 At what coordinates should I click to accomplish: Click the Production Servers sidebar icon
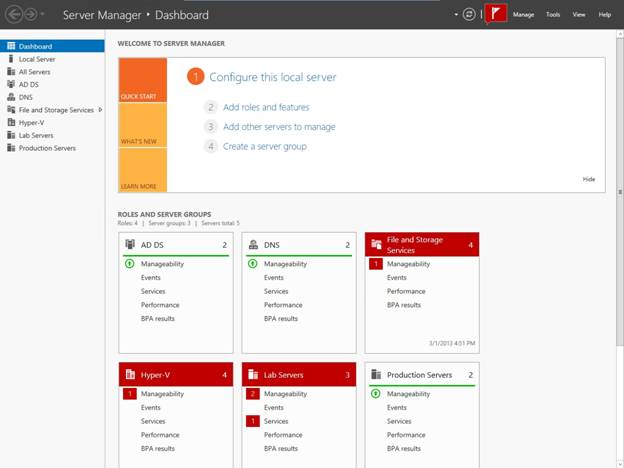(11, 148)
